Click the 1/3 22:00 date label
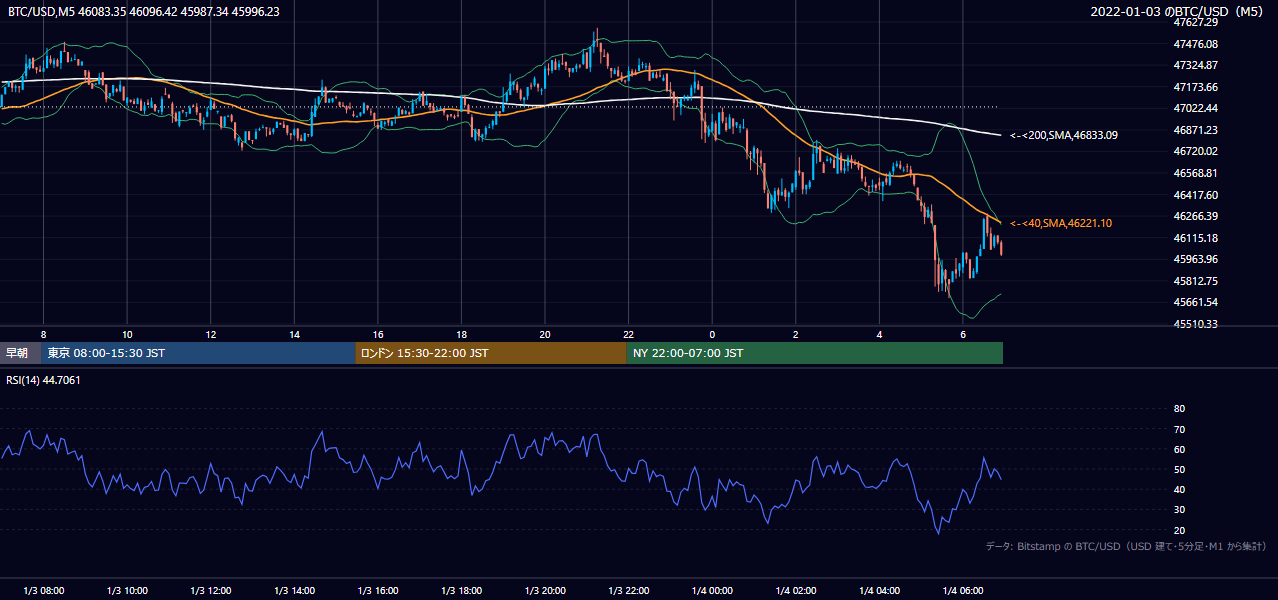Viewport: 1278px width, 600px height. pyautogui.click(x=628, y=591)
